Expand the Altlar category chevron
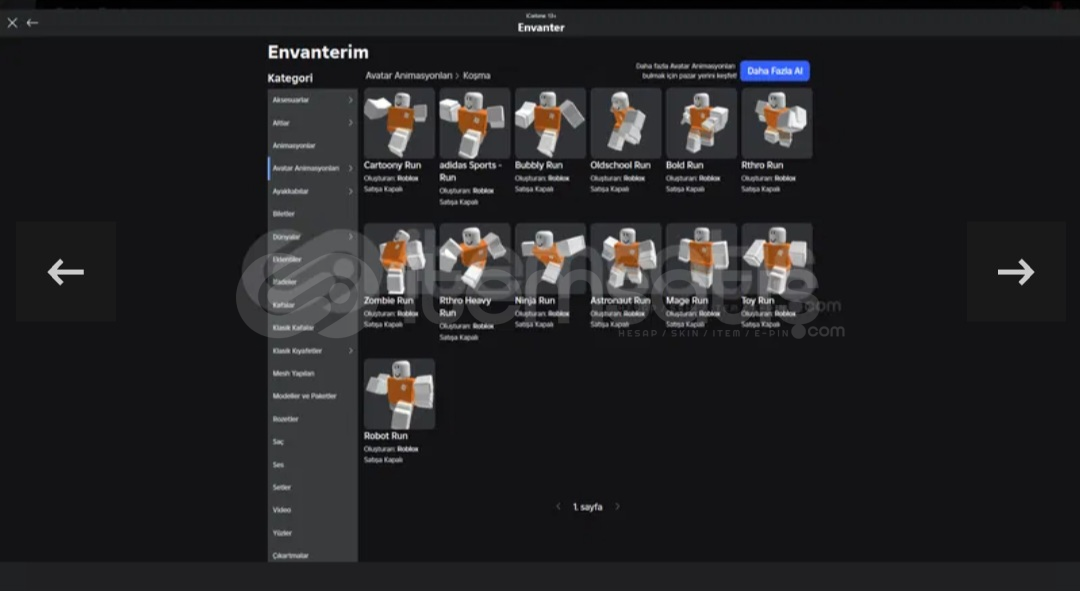Image resolution: width=1080 pixels, height=591 pixels. click(x=350, y=123)
